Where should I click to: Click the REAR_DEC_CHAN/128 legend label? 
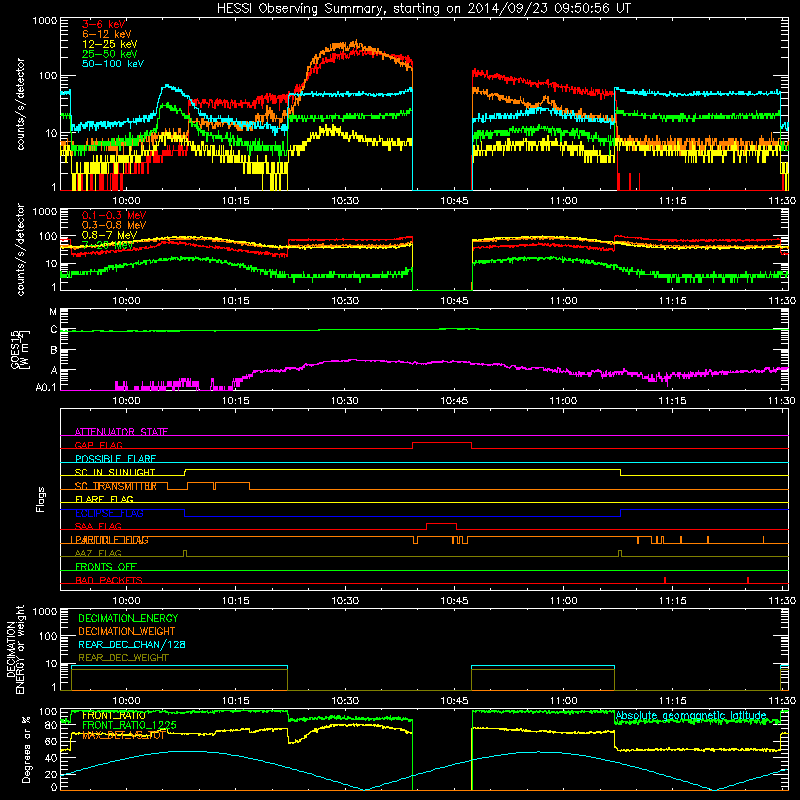coord(132,644)
